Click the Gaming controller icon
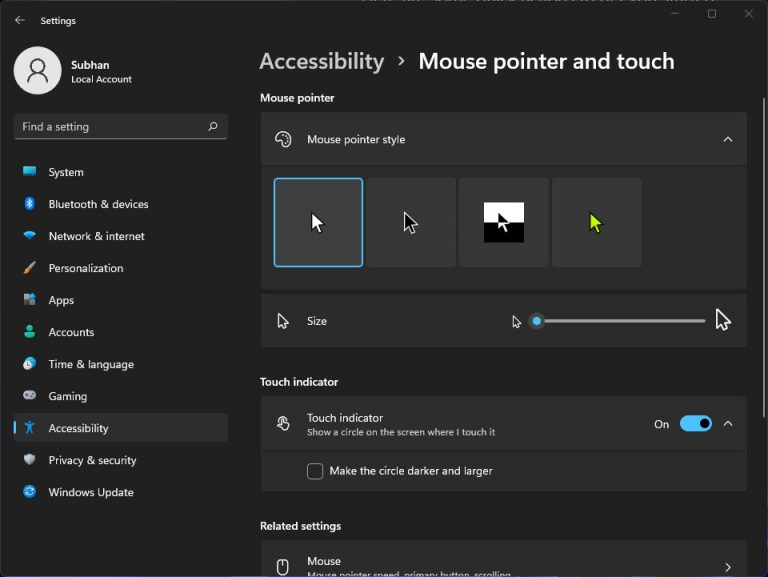Screen dimensions: 768x577 (29, 395)
